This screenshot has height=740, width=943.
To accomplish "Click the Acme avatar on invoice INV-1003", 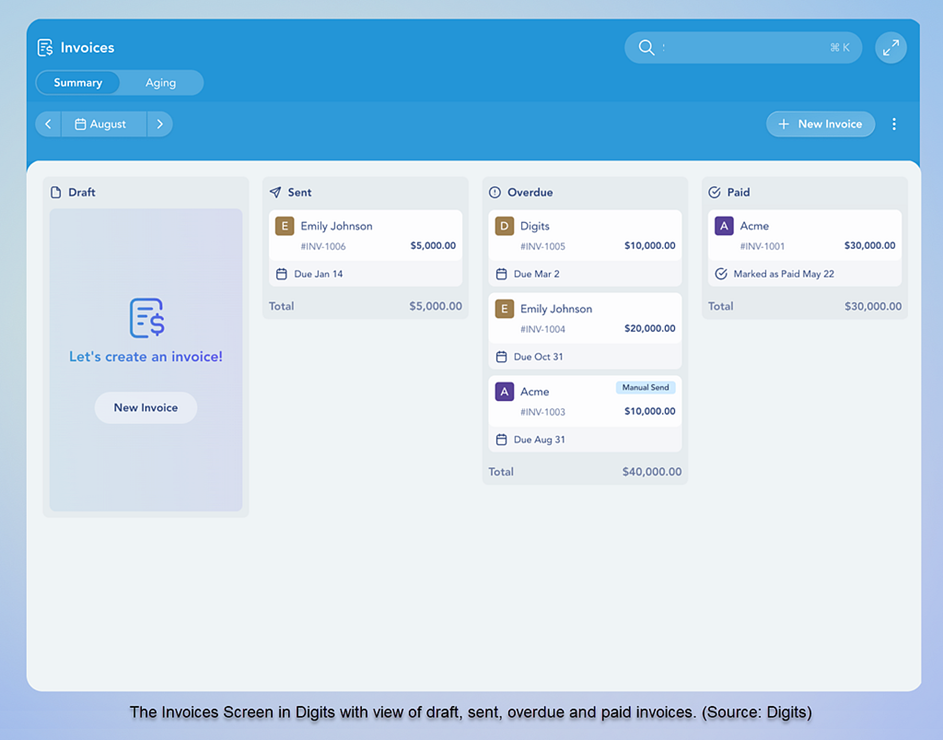I will click(x=504, y=392).
